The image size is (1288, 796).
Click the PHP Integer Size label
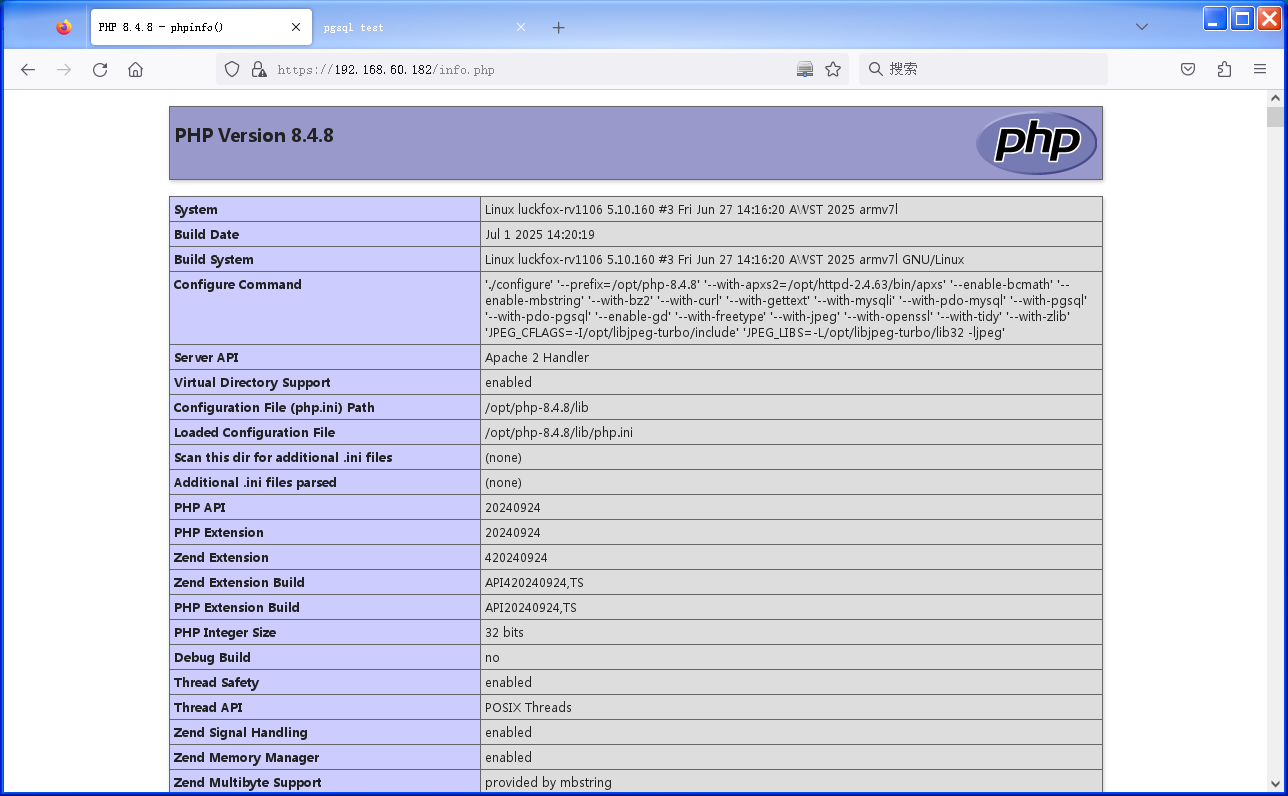click(225, 632)
